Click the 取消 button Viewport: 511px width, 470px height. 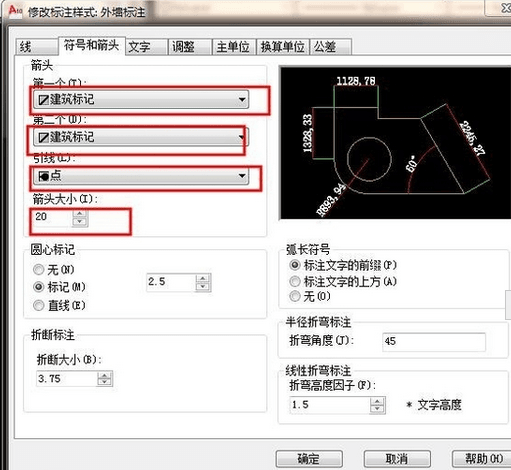397,459
